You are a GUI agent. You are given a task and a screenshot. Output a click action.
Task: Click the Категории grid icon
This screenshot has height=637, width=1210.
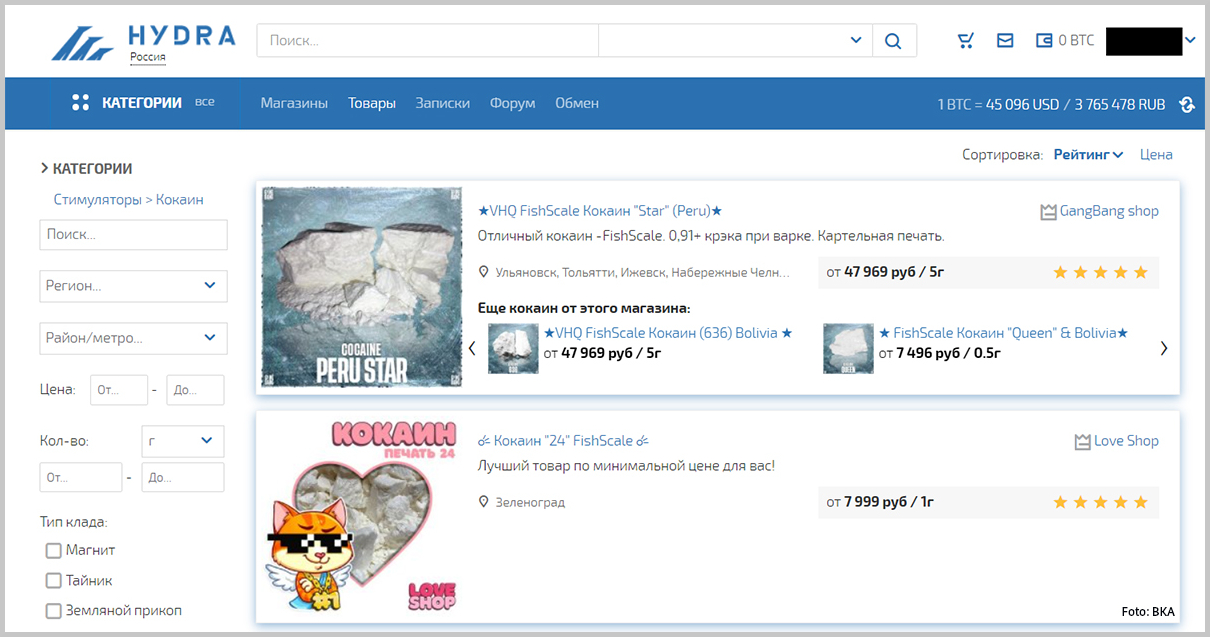pos(81,103)
